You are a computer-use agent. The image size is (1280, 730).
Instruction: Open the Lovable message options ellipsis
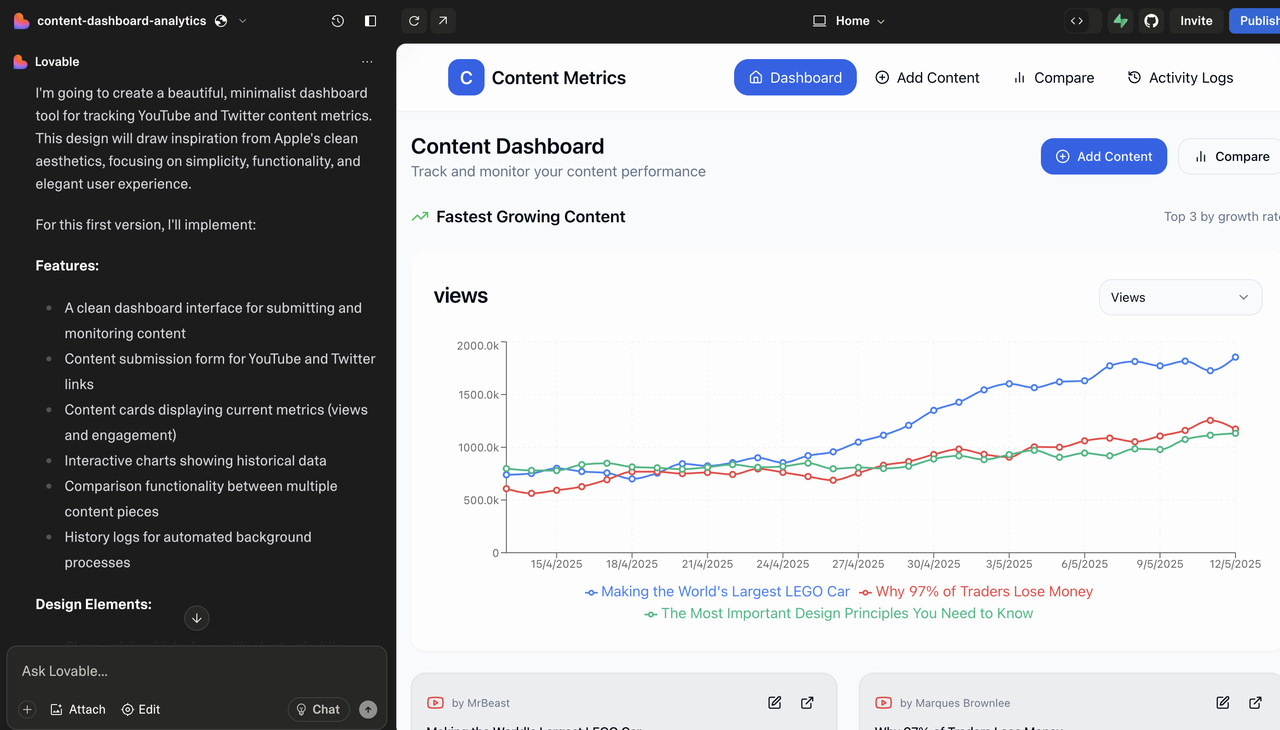pyautogui.click(x=367, y=62)
